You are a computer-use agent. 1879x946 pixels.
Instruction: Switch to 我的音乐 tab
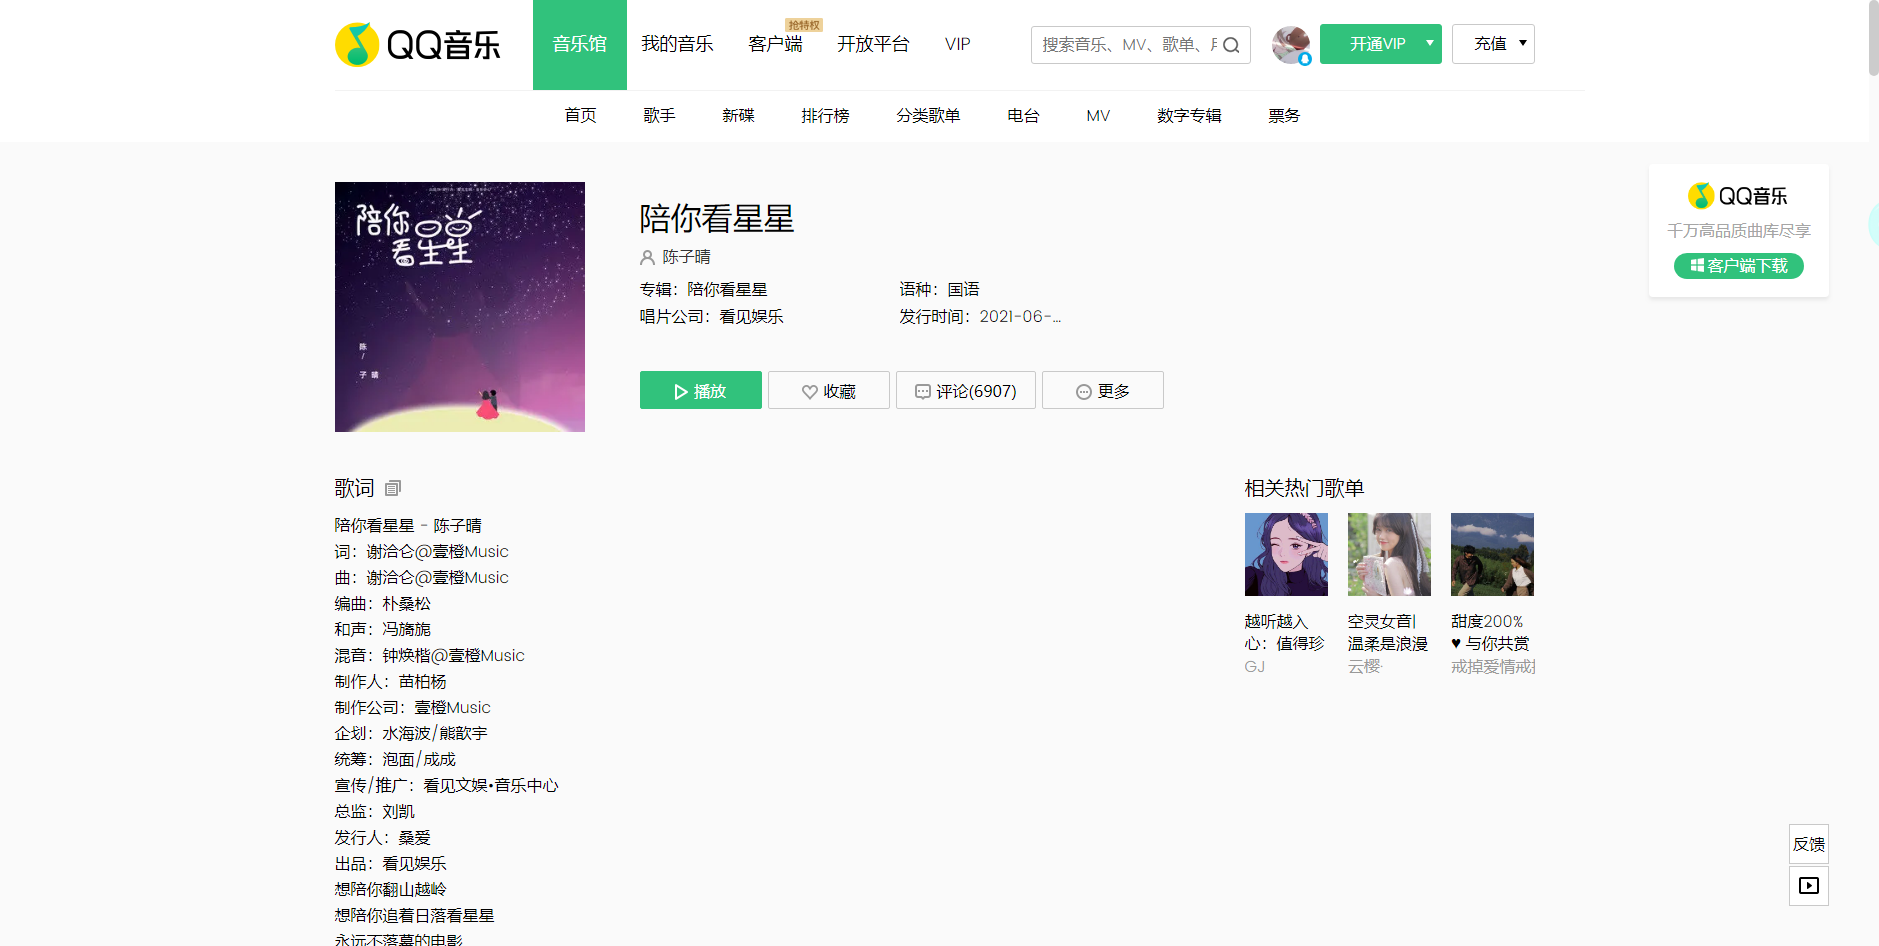[677, 44]
